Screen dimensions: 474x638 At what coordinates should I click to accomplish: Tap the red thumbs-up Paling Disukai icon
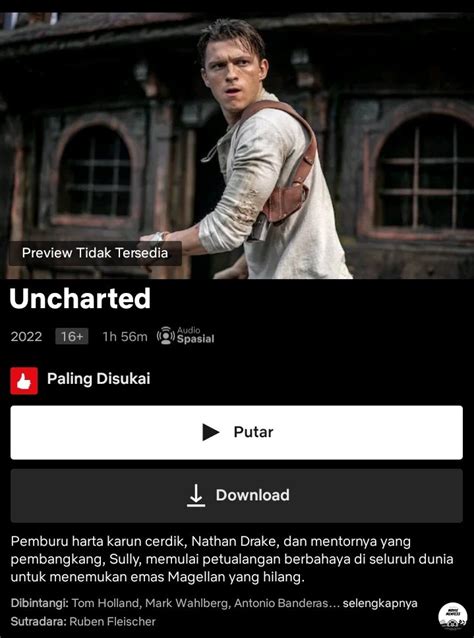click(x=24, y=380)
